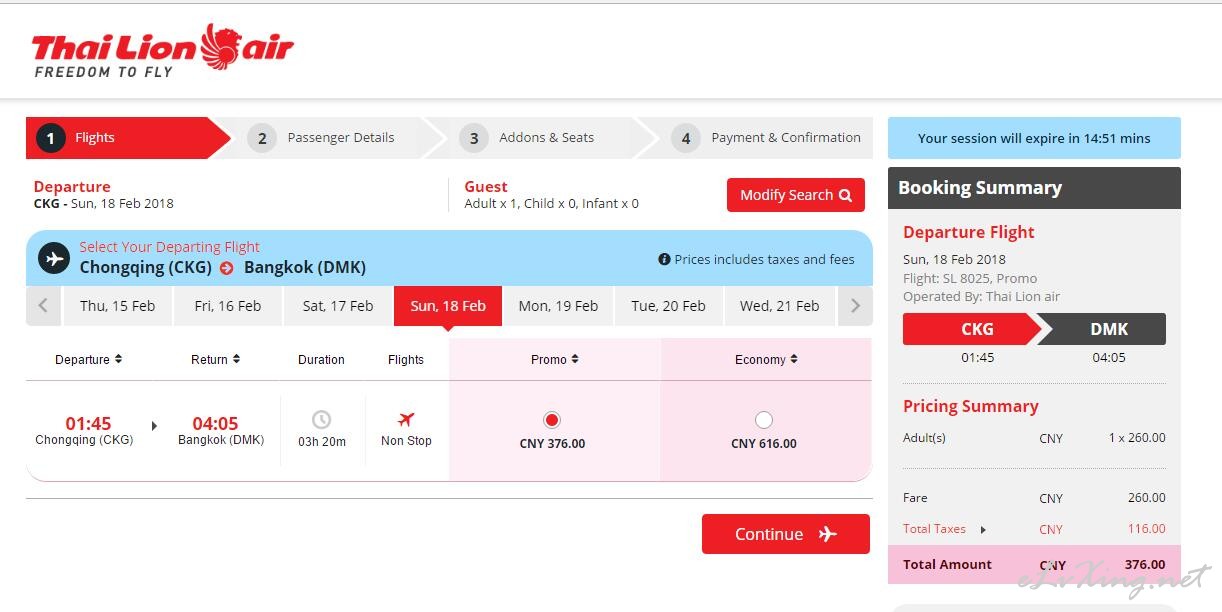Click the 01:45 departure time in flight row
Image resolution: width=1222 pixels, height=612 pixels.
point(88,424)
